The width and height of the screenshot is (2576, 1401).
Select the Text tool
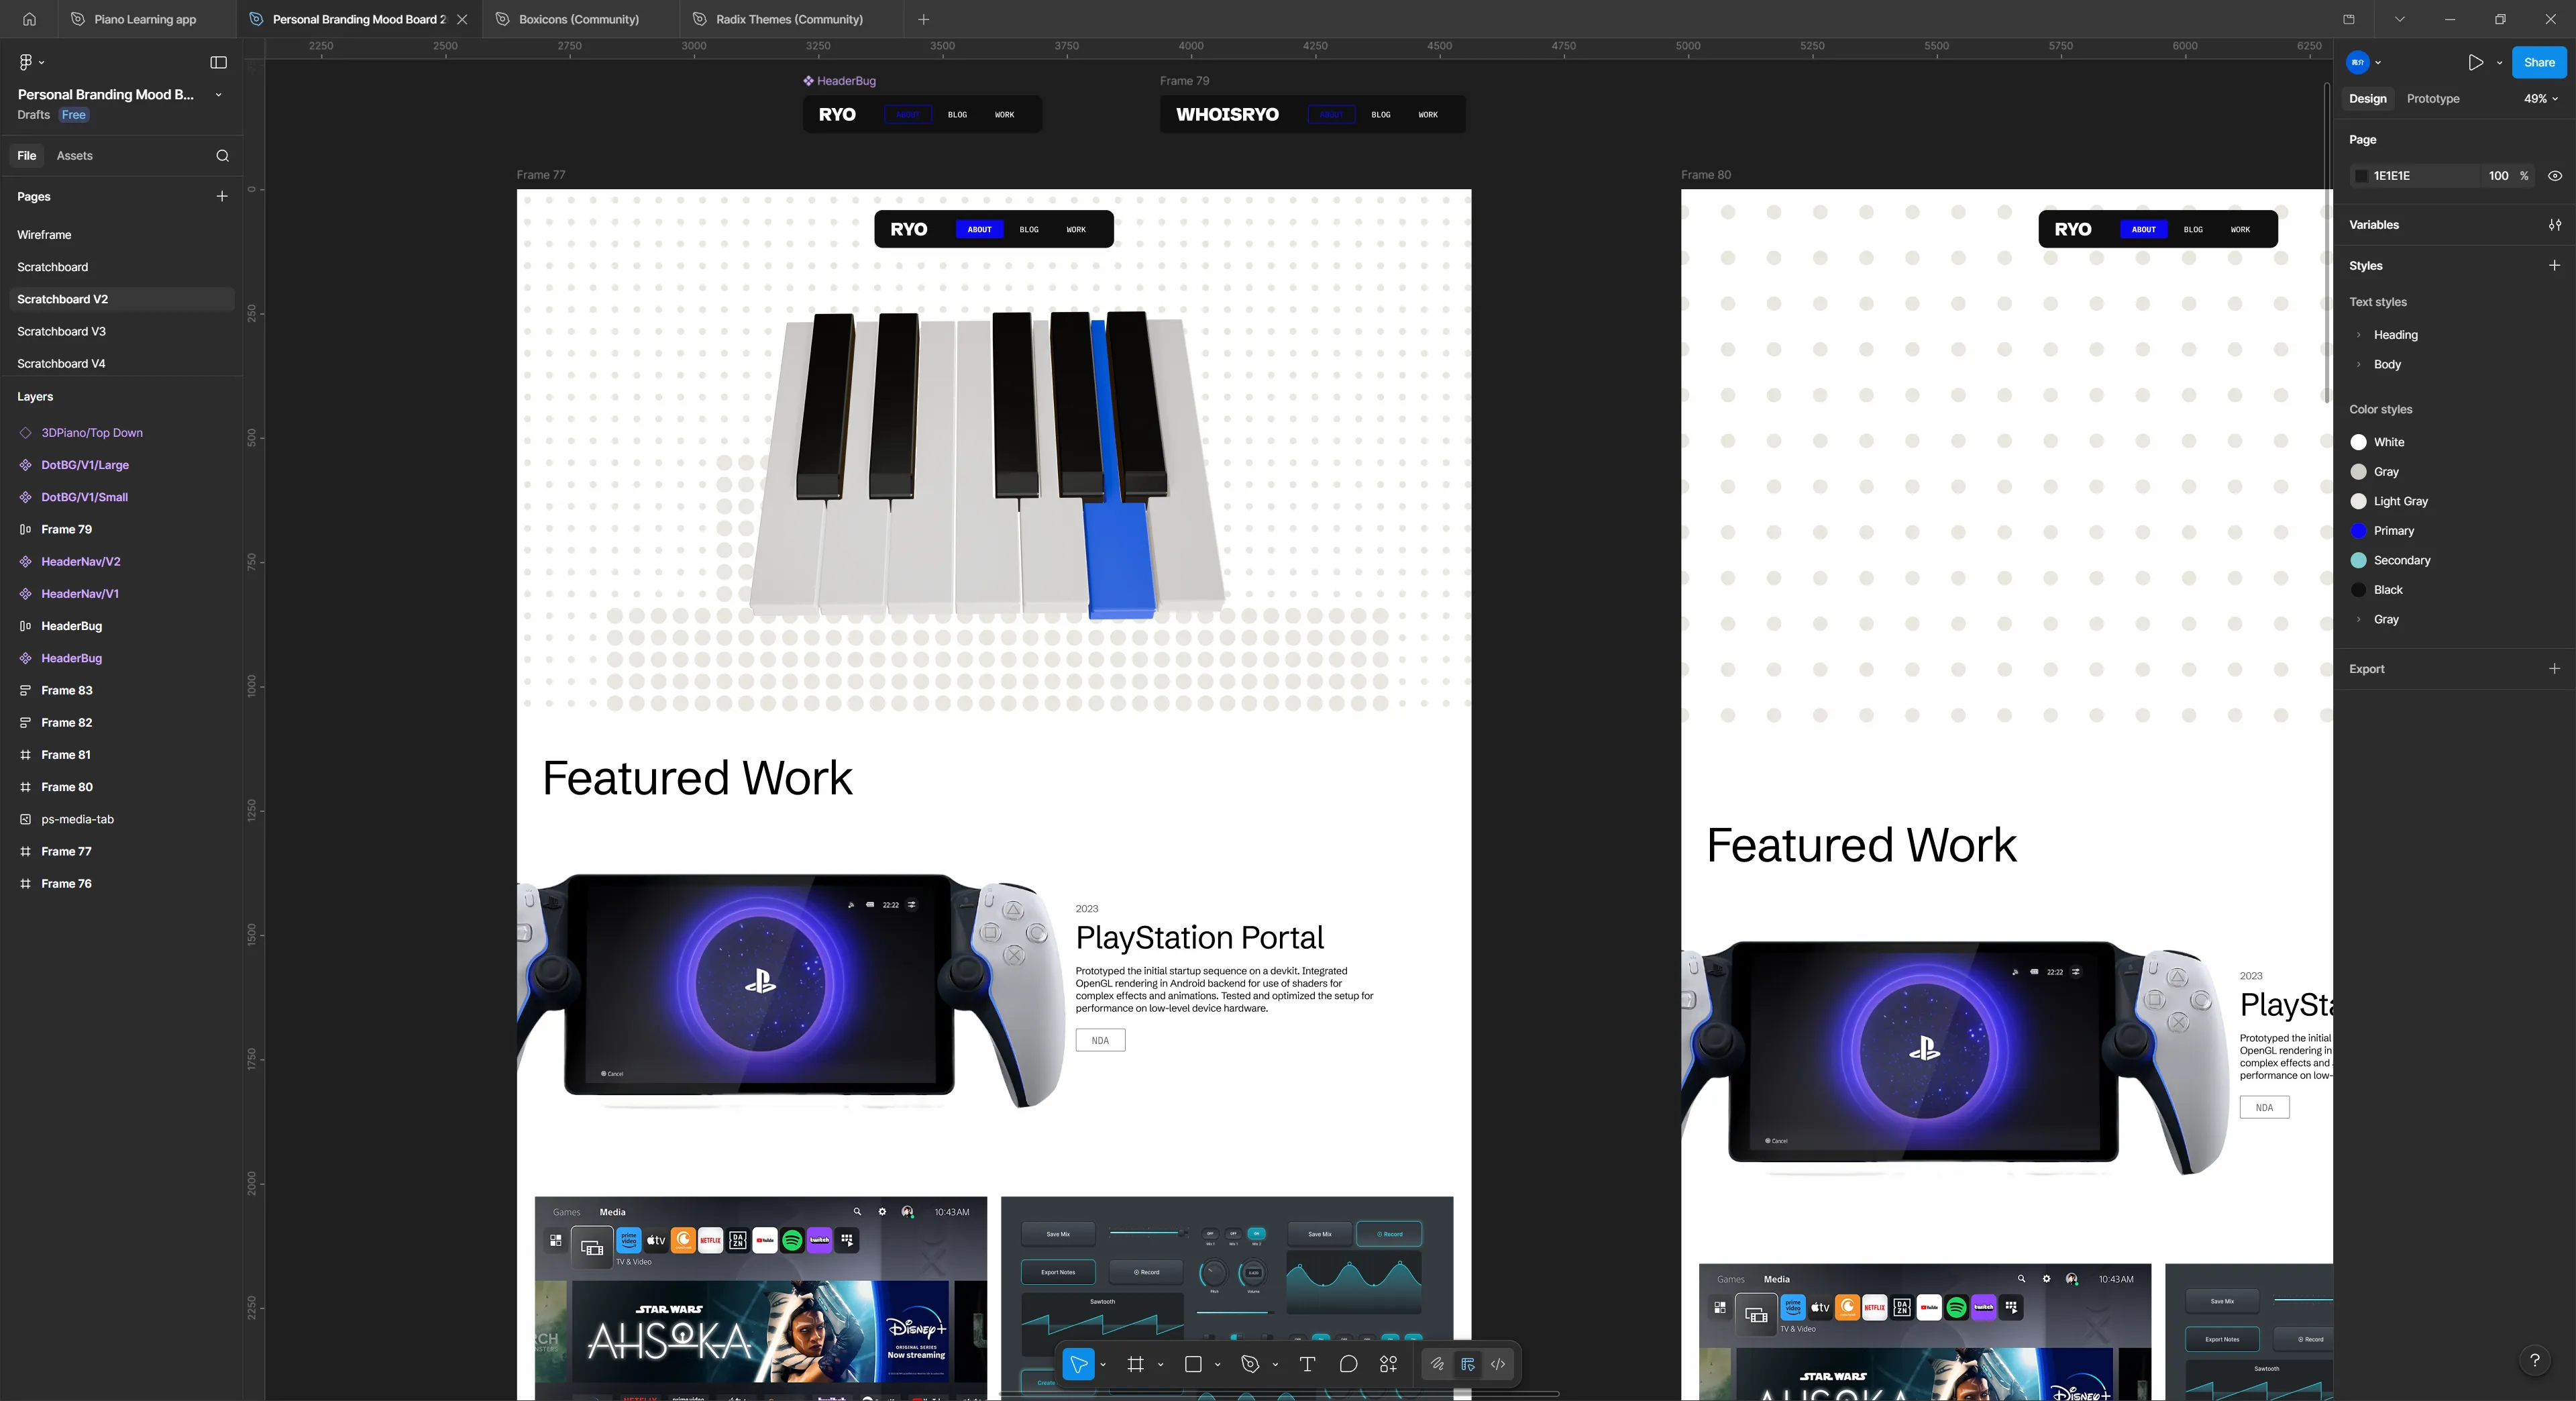[1306, 1364]
